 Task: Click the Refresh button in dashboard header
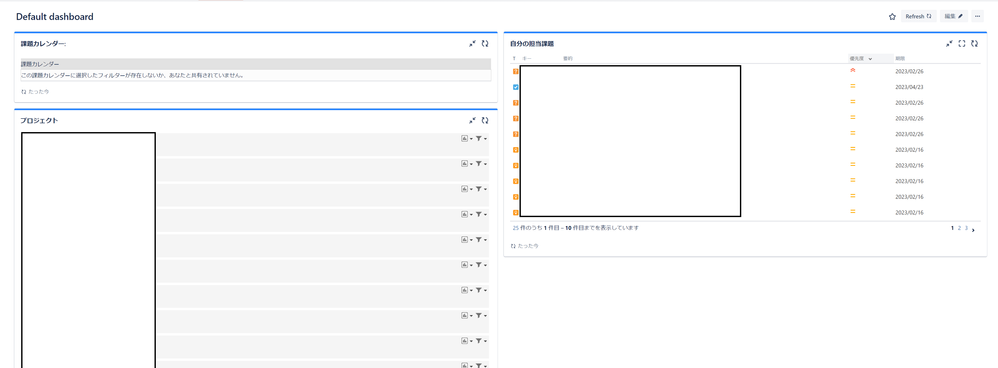pyautogui.click(x=918, y=17)
